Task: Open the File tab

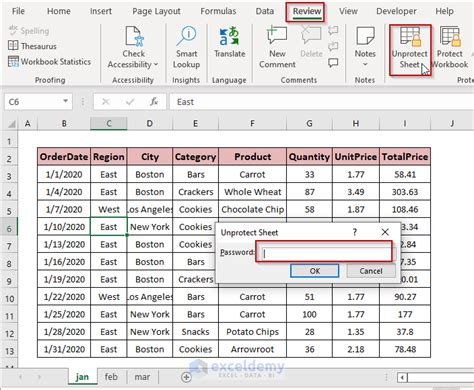Action: (x=18, y=11)
